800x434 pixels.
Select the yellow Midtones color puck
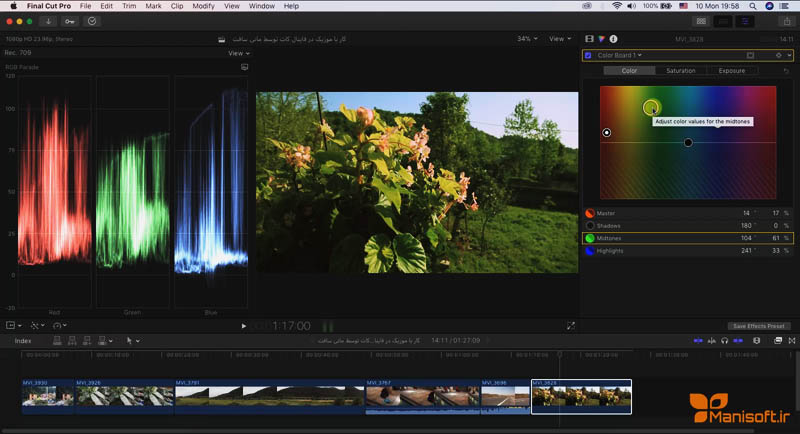point(650,108)
